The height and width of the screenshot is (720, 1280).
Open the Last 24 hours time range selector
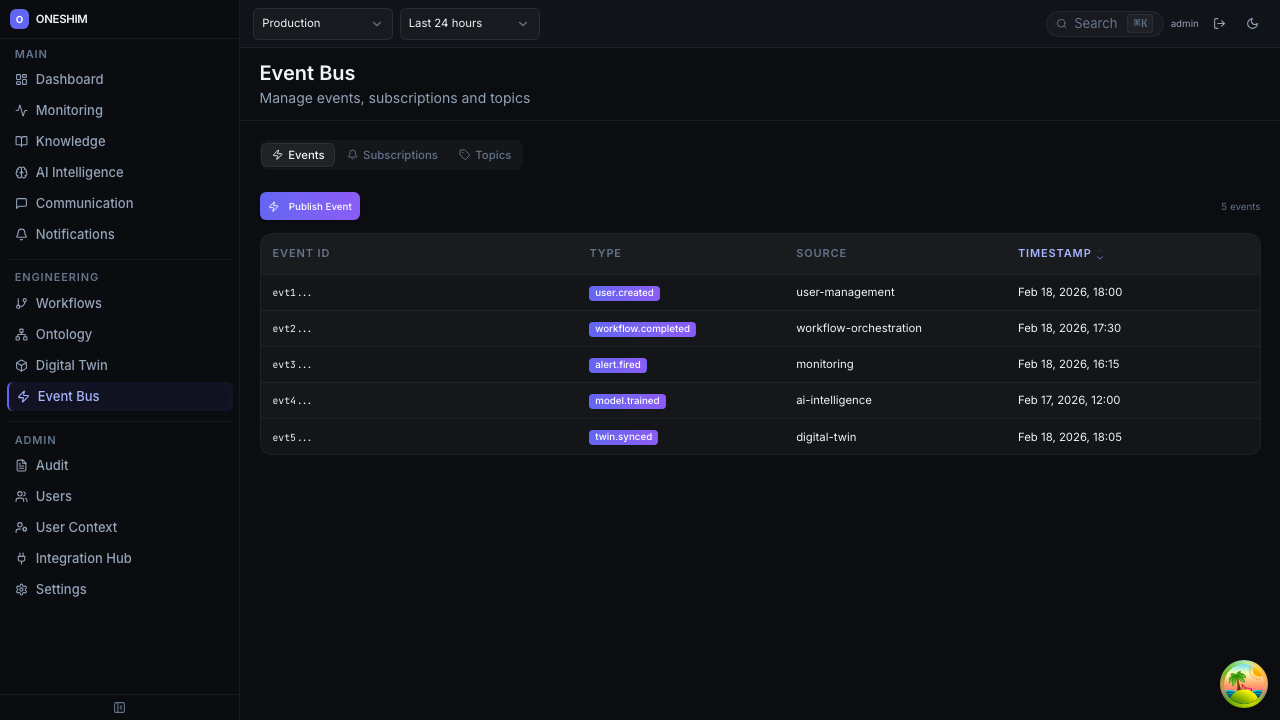pos(469,23)
